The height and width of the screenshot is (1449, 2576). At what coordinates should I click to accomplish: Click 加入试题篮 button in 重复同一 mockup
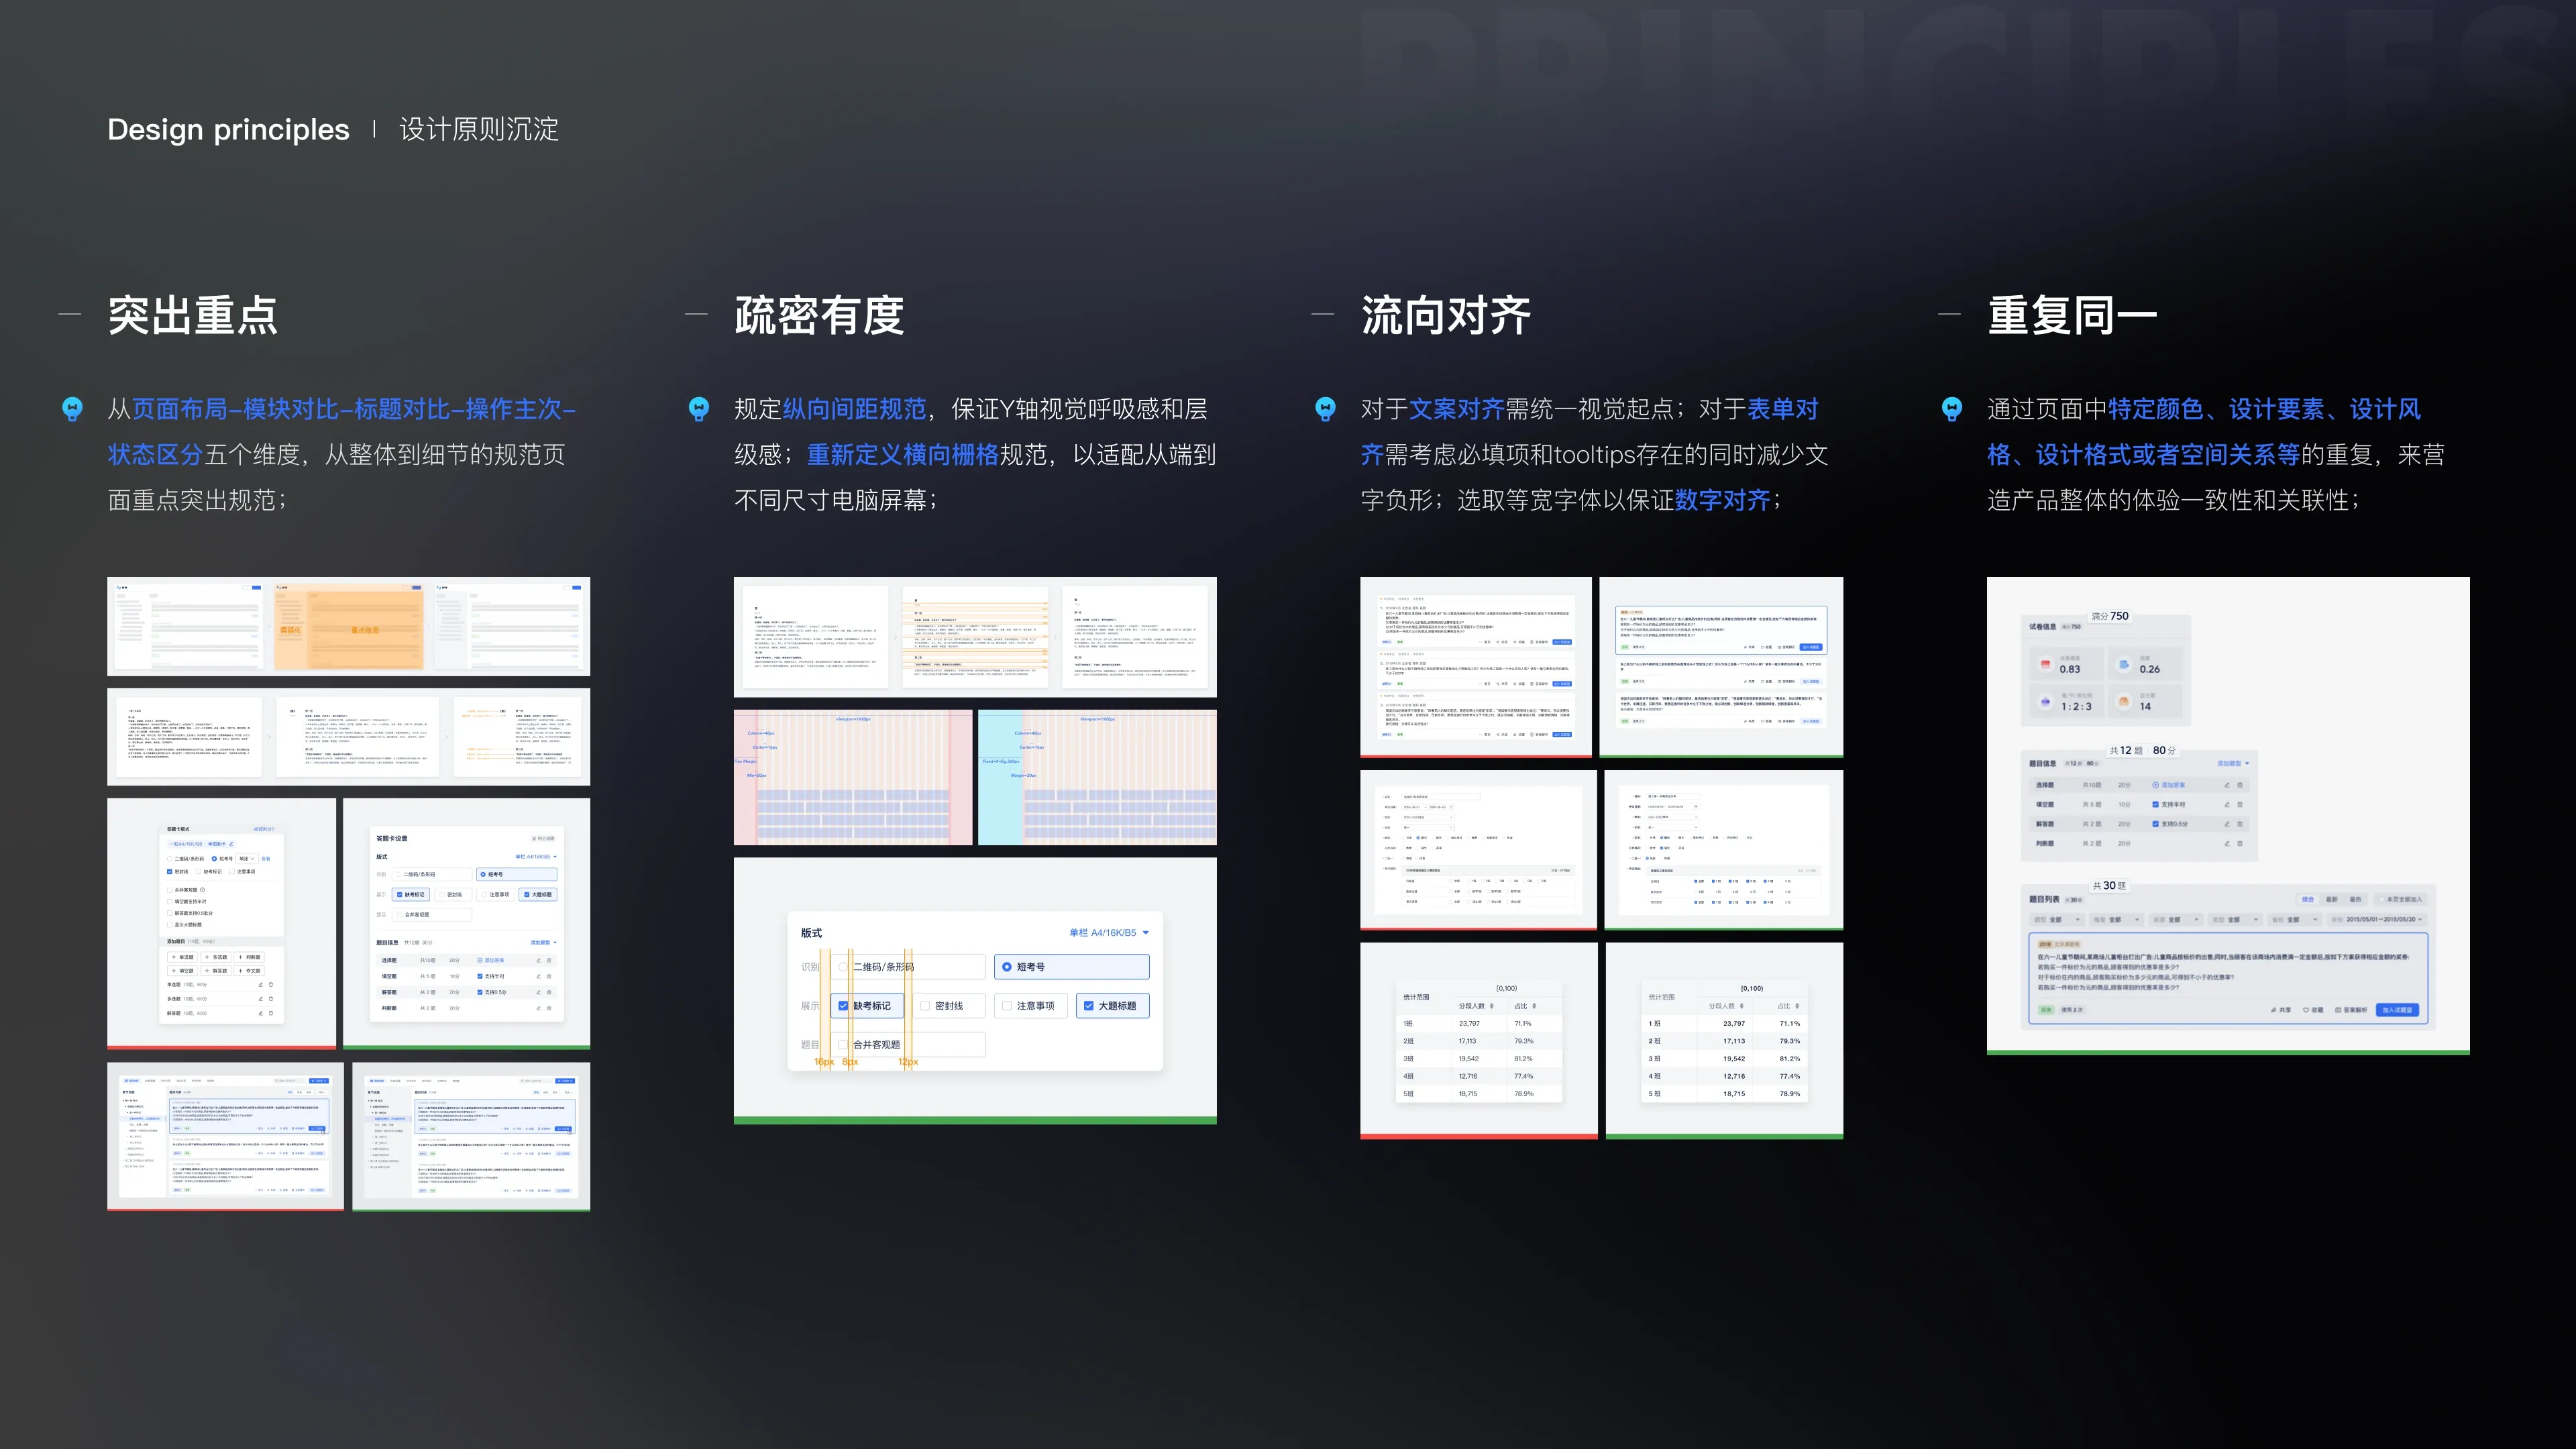(2398, 1010)
